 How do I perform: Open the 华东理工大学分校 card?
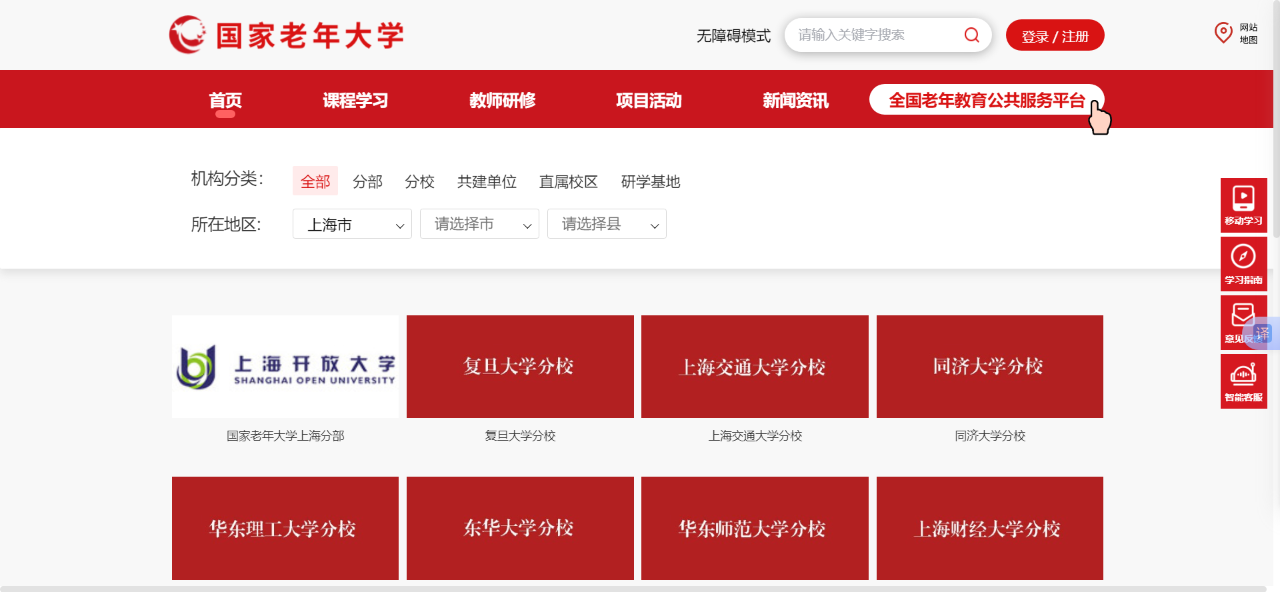[x=285, y=528]
